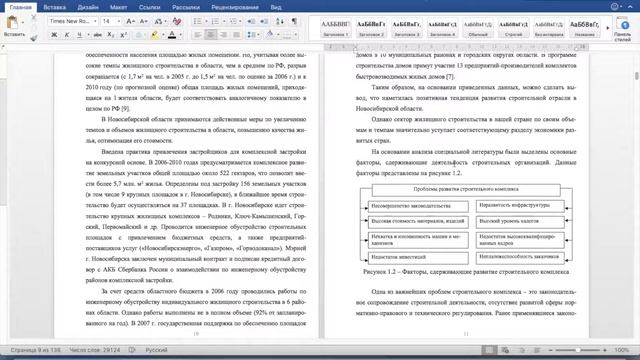
Task: Open underline style dropdown arrow
Action: point(88,35)
